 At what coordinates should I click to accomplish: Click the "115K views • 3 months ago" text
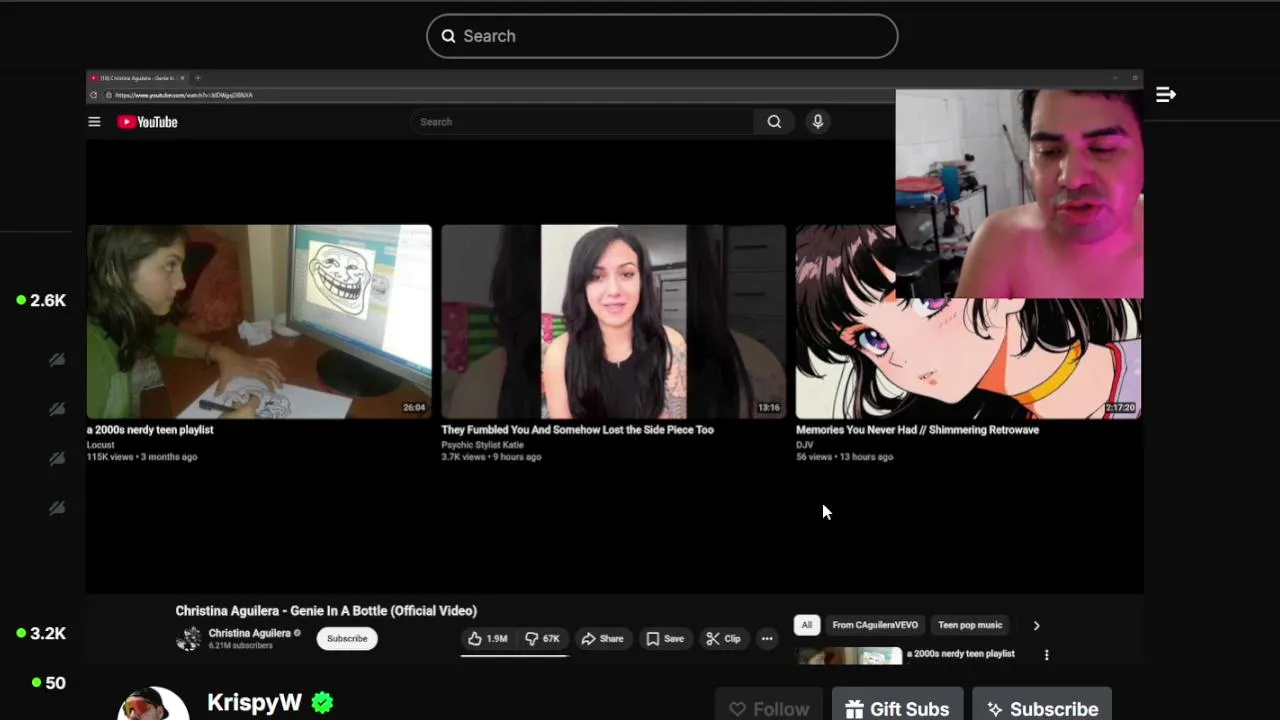point(142,457)
